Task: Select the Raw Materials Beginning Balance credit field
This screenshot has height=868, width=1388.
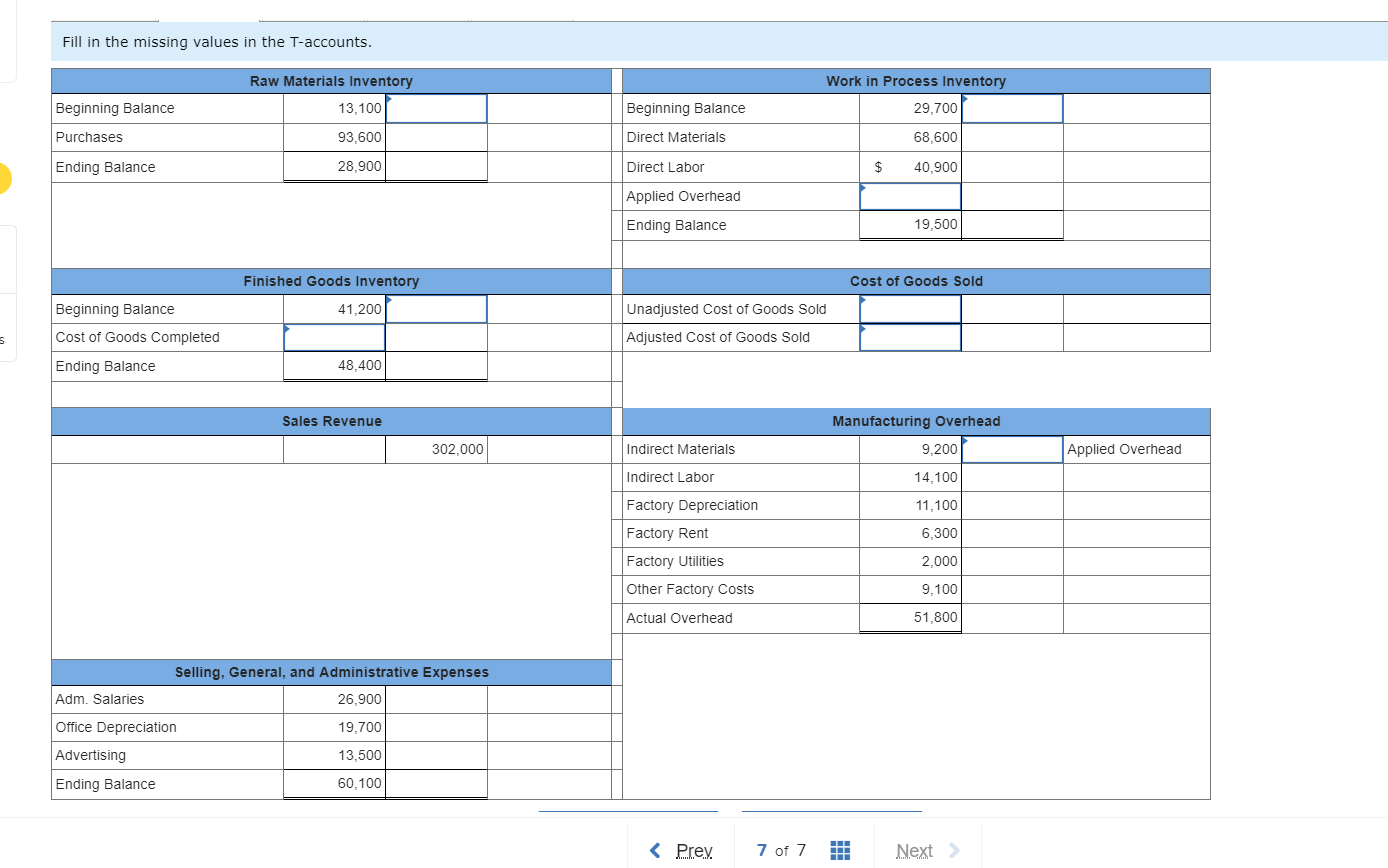Action: (x=436, y=108)
